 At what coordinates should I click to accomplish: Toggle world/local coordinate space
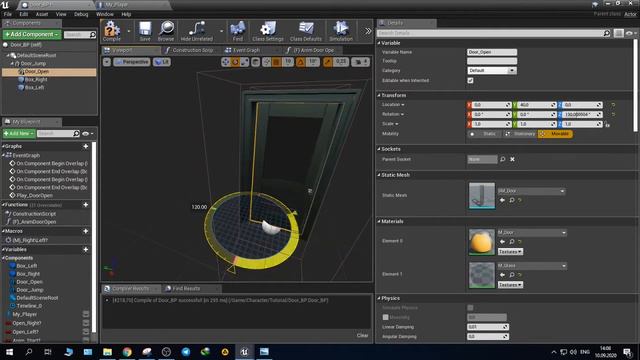click(x=256, y=62)
